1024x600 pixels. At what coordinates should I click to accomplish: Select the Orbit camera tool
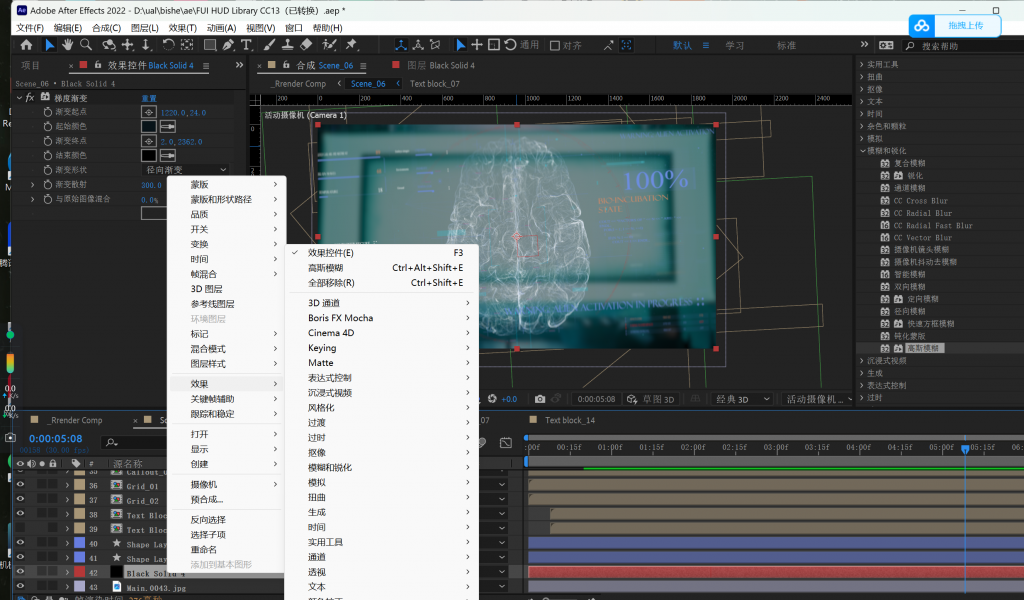[x=109, y=45]
